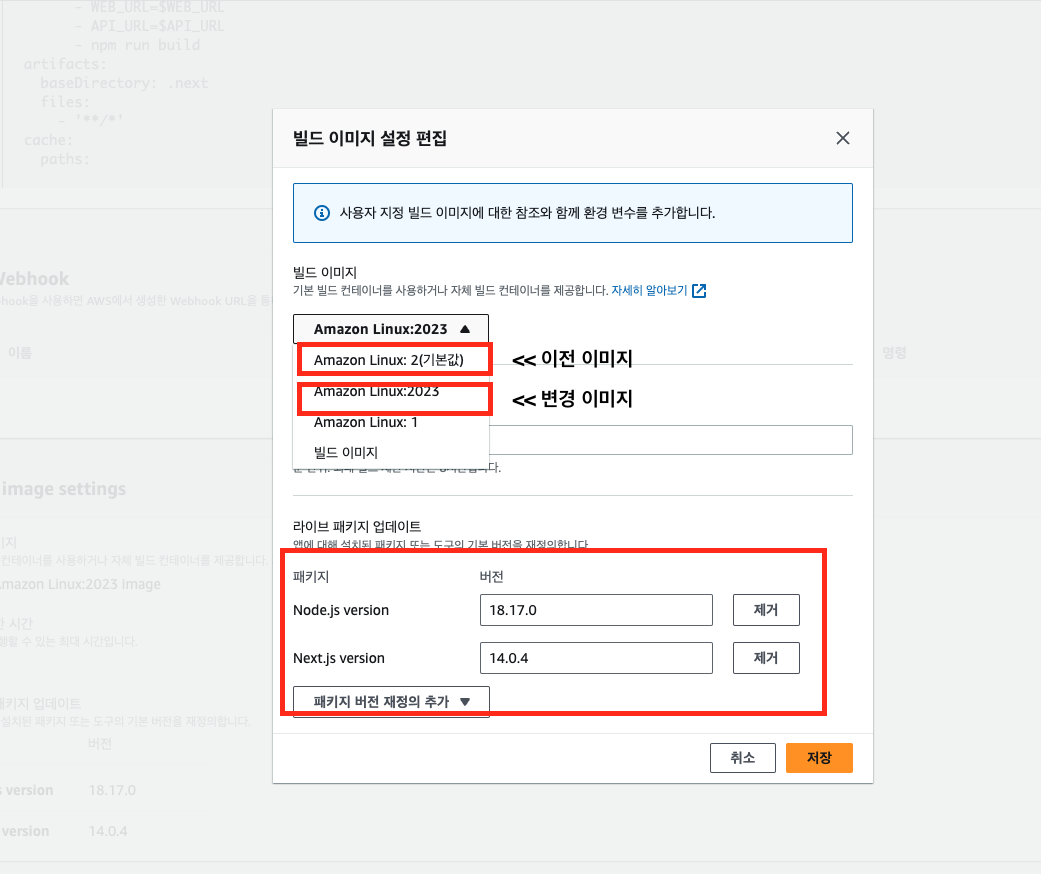1041x874 pixels.
Task: Choose Amazon Linux:2023 in the dropdown list
Action: tap(377, 391)
